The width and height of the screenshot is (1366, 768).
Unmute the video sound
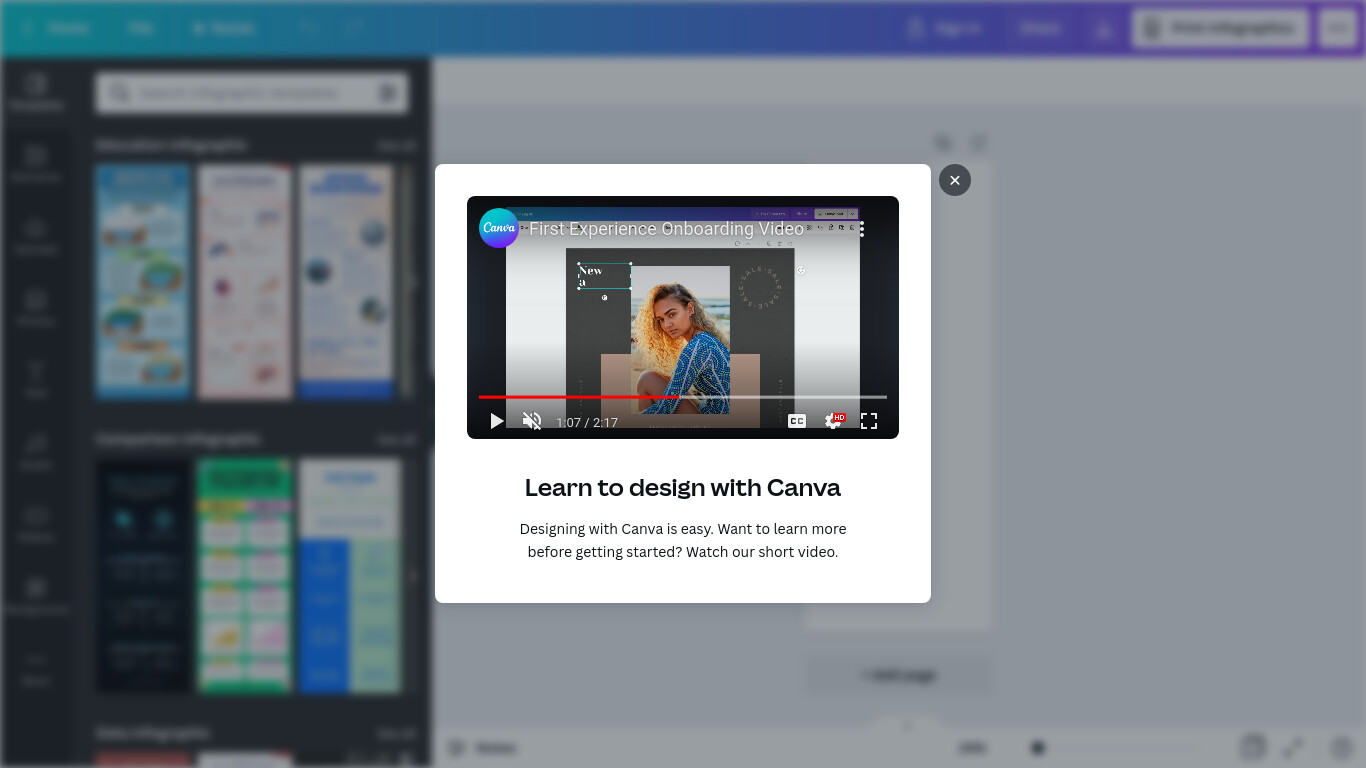point(532,421)
